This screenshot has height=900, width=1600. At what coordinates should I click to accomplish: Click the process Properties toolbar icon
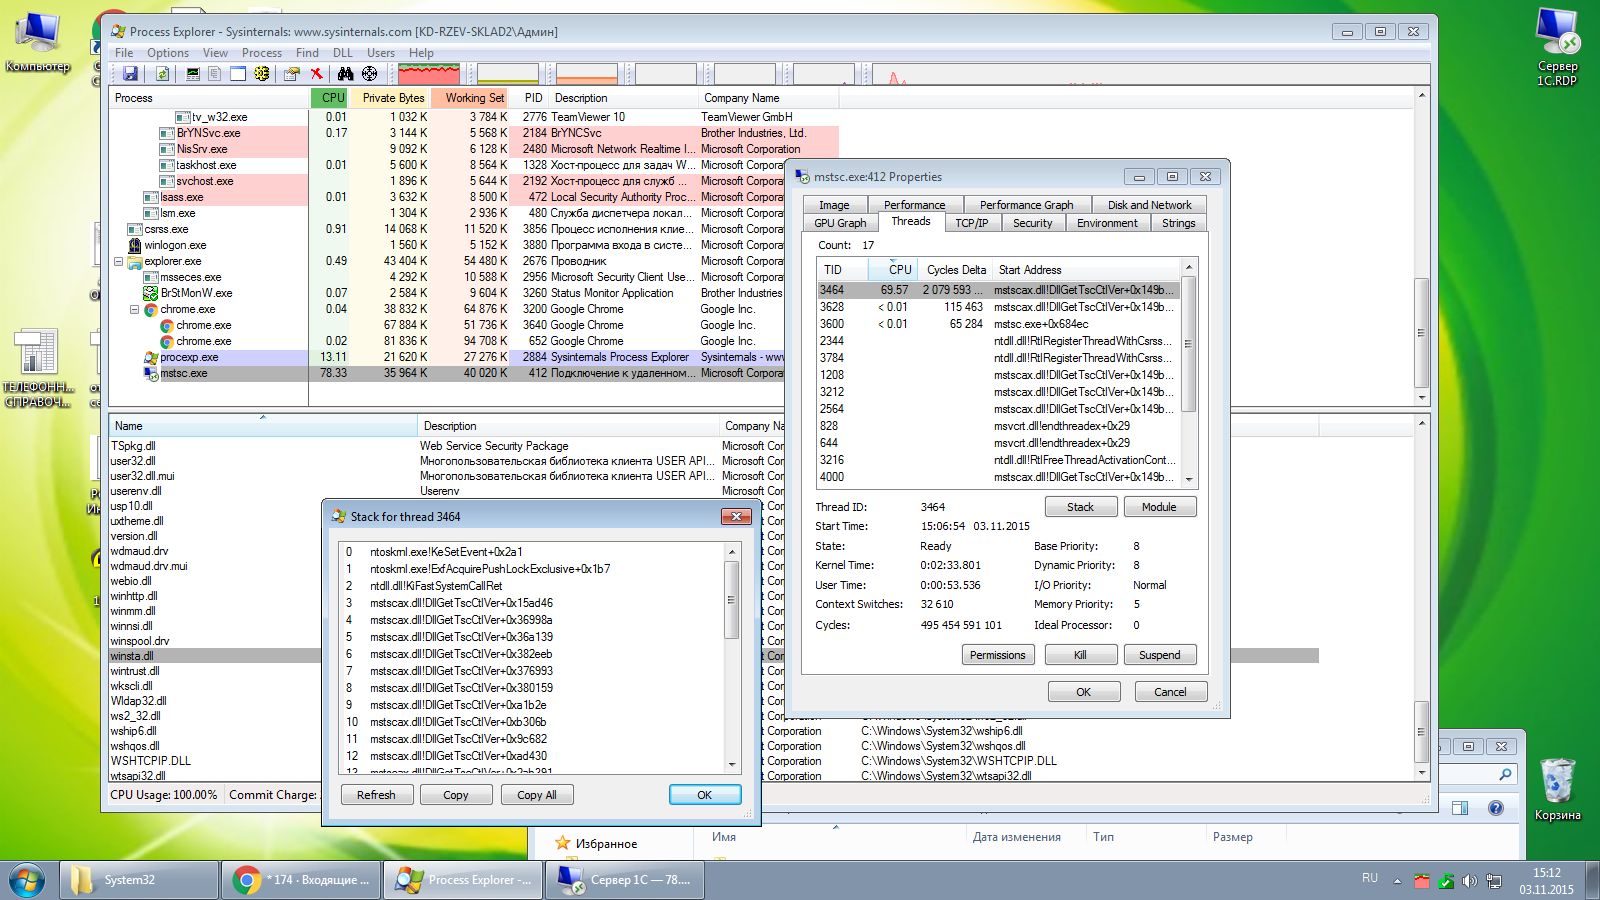point(292,74)
